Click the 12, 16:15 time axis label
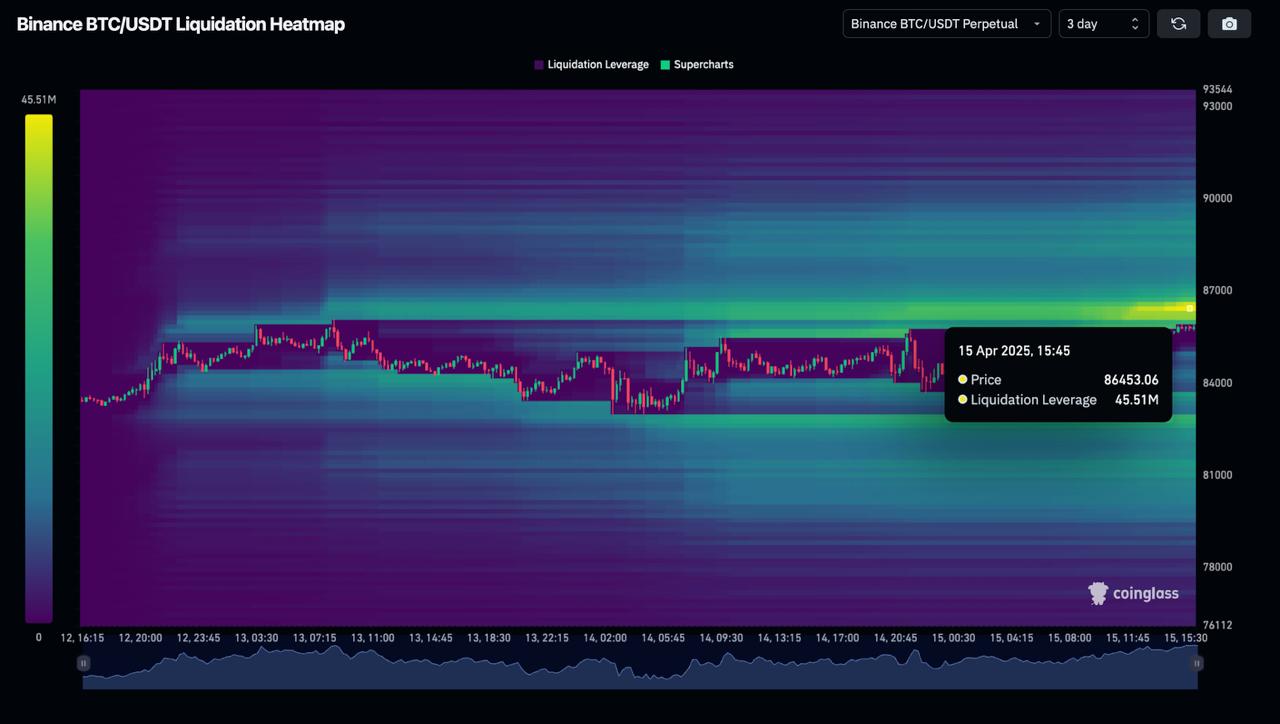 (x=81, y=637)
